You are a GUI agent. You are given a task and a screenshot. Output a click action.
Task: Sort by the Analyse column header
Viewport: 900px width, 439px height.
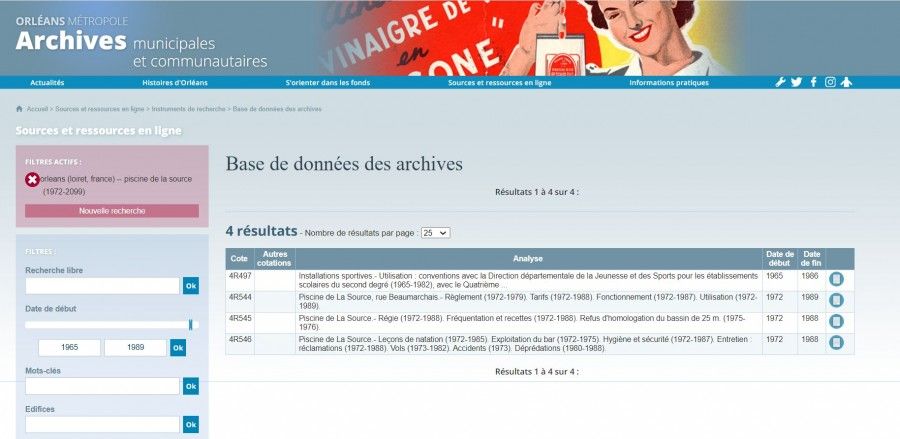pos(528,259)
